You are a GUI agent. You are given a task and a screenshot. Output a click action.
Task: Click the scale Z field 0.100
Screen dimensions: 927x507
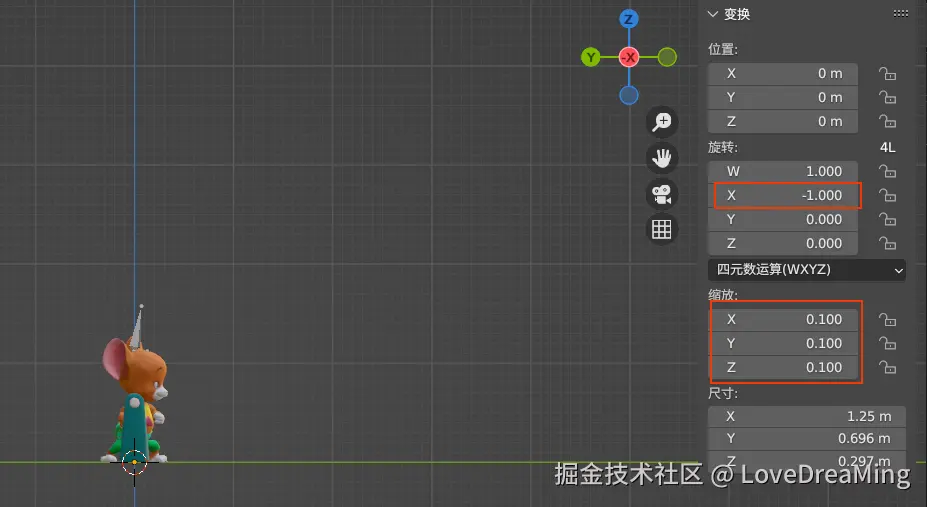tap(783, 368)
